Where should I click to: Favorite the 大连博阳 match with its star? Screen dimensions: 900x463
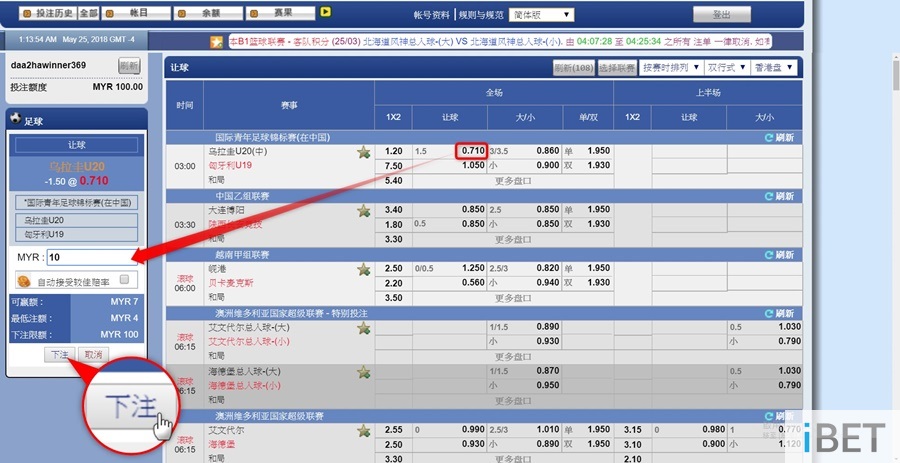363,211
